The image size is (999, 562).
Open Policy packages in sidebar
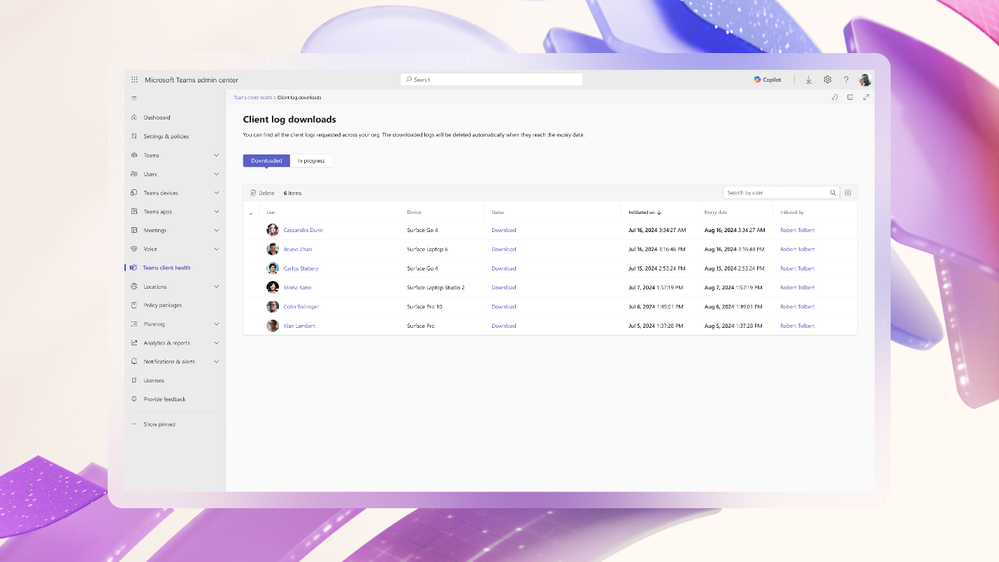pyautogui.click(x=162, y=305)
